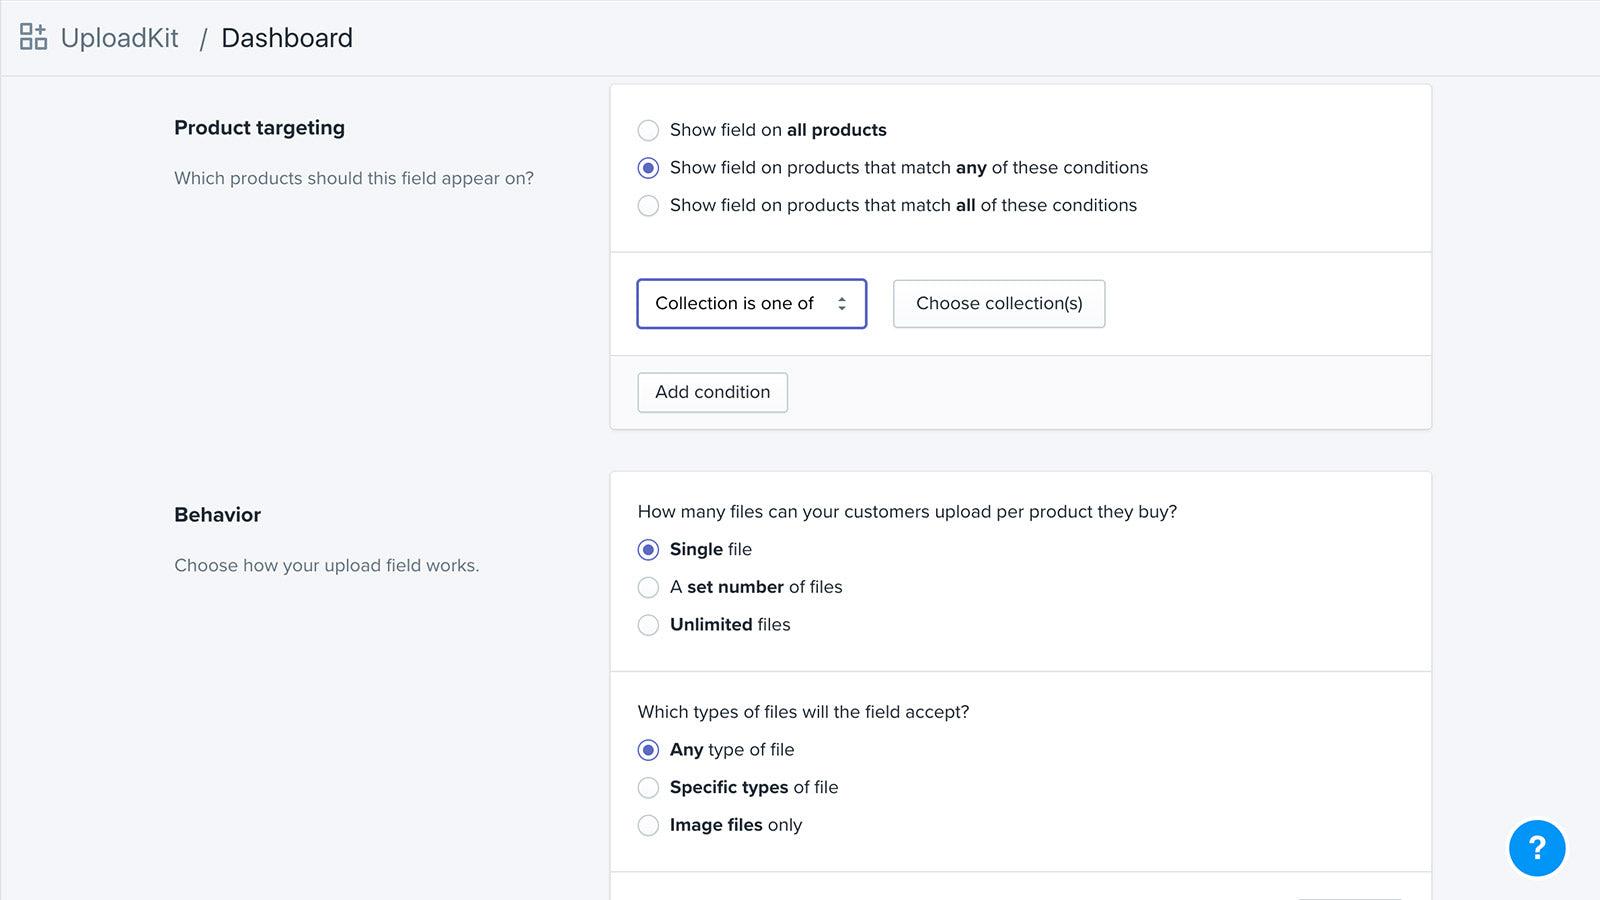1600x900 pixels.
Task: Open help using the blue question mark icon
Action: [x=1537, y=847]
